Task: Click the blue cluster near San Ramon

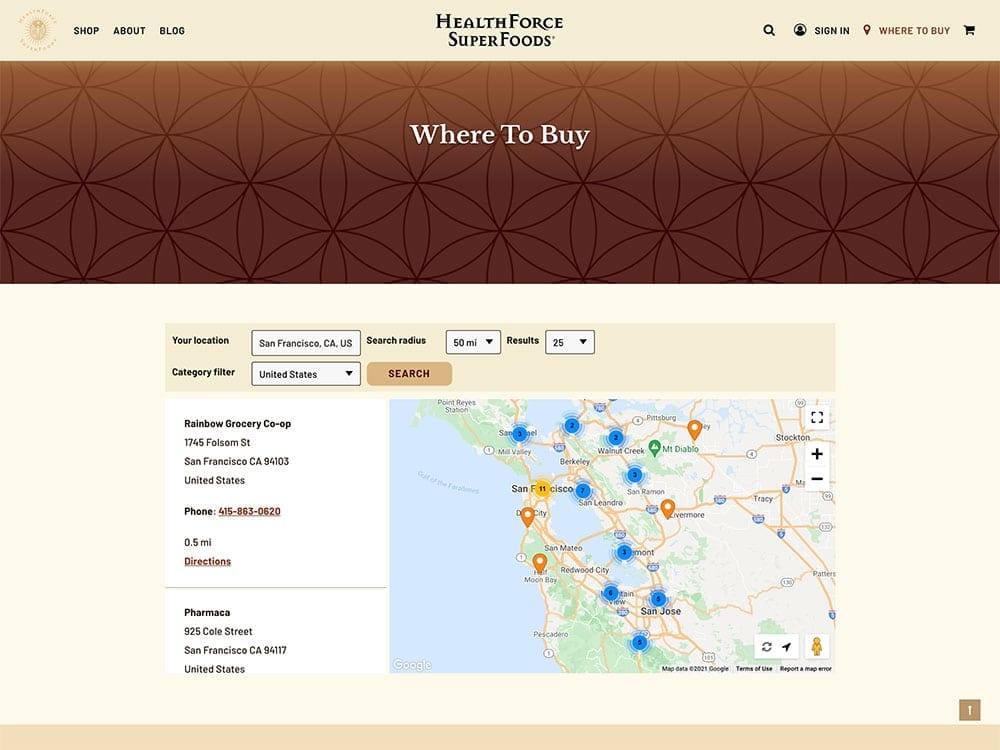Action: pyautogui.click(x=634, y=474)
